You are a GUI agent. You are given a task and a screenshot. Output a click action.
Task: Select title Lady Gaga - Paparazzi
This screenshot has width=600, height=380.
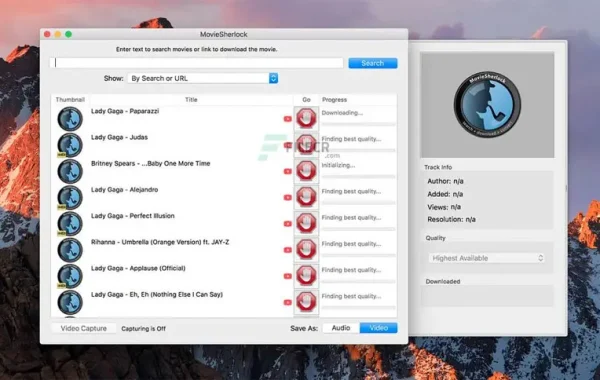[125, 111]
